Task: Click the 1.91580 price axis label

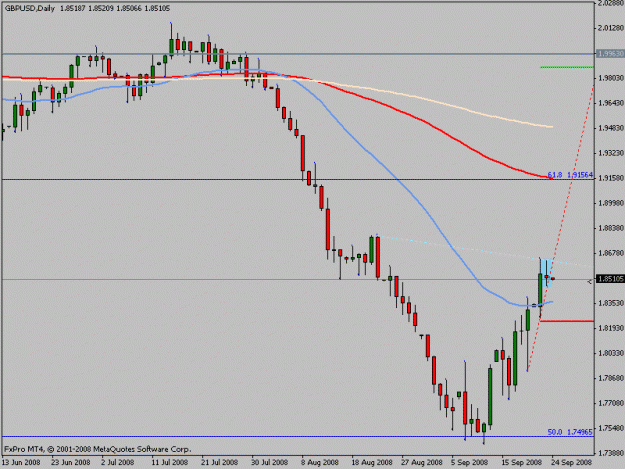Action: (x=610, y=178)
